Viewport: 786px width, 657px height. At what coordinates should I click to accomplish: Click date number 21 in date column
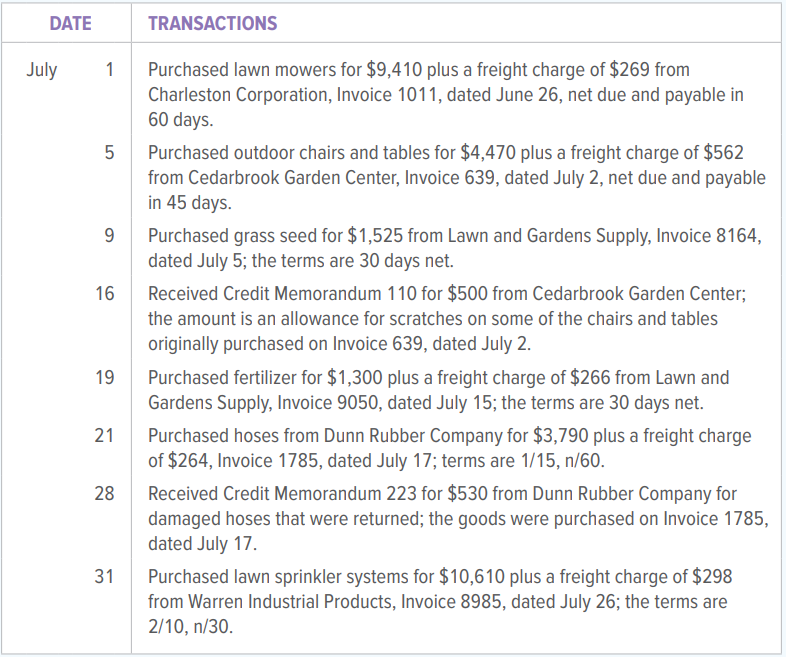pos(105,436)
